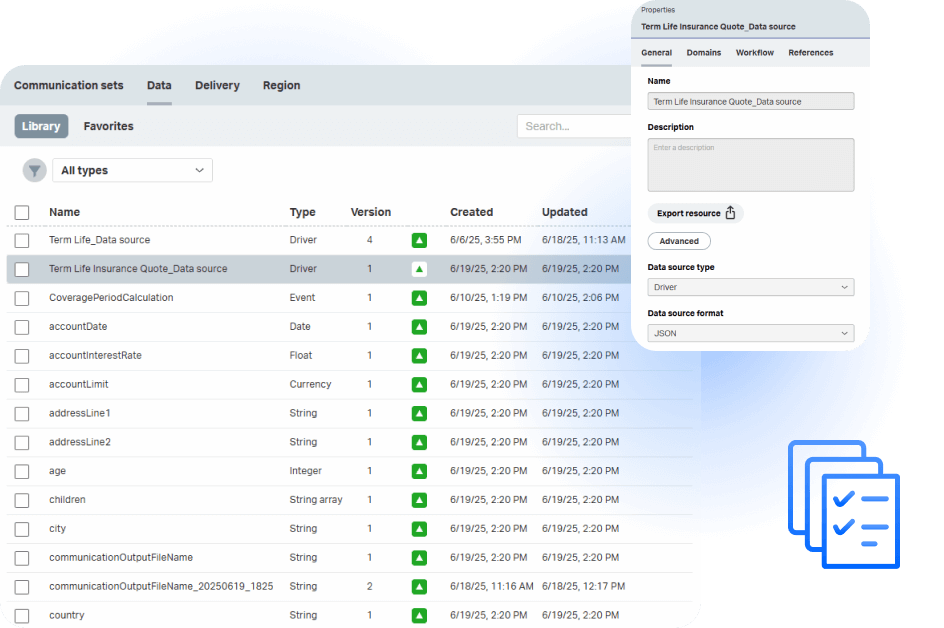Check the box beside addressLine1
Screen dimensions: 944x628
pyautogui.click(x=21, y=413)
